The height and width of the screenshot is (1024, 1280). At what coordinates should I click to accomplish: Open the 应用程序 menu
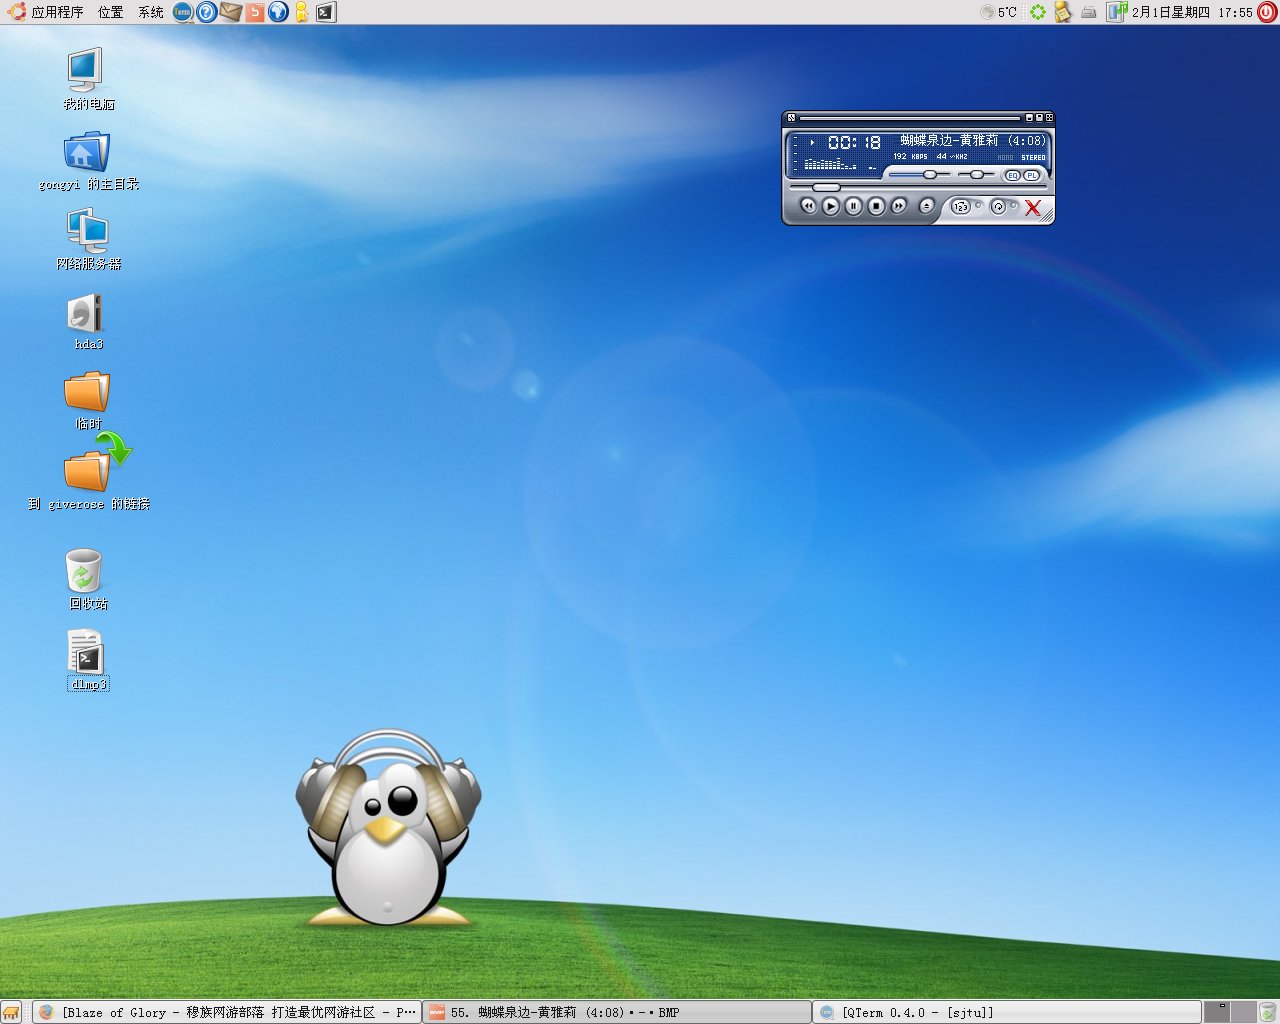pos(46,12)
